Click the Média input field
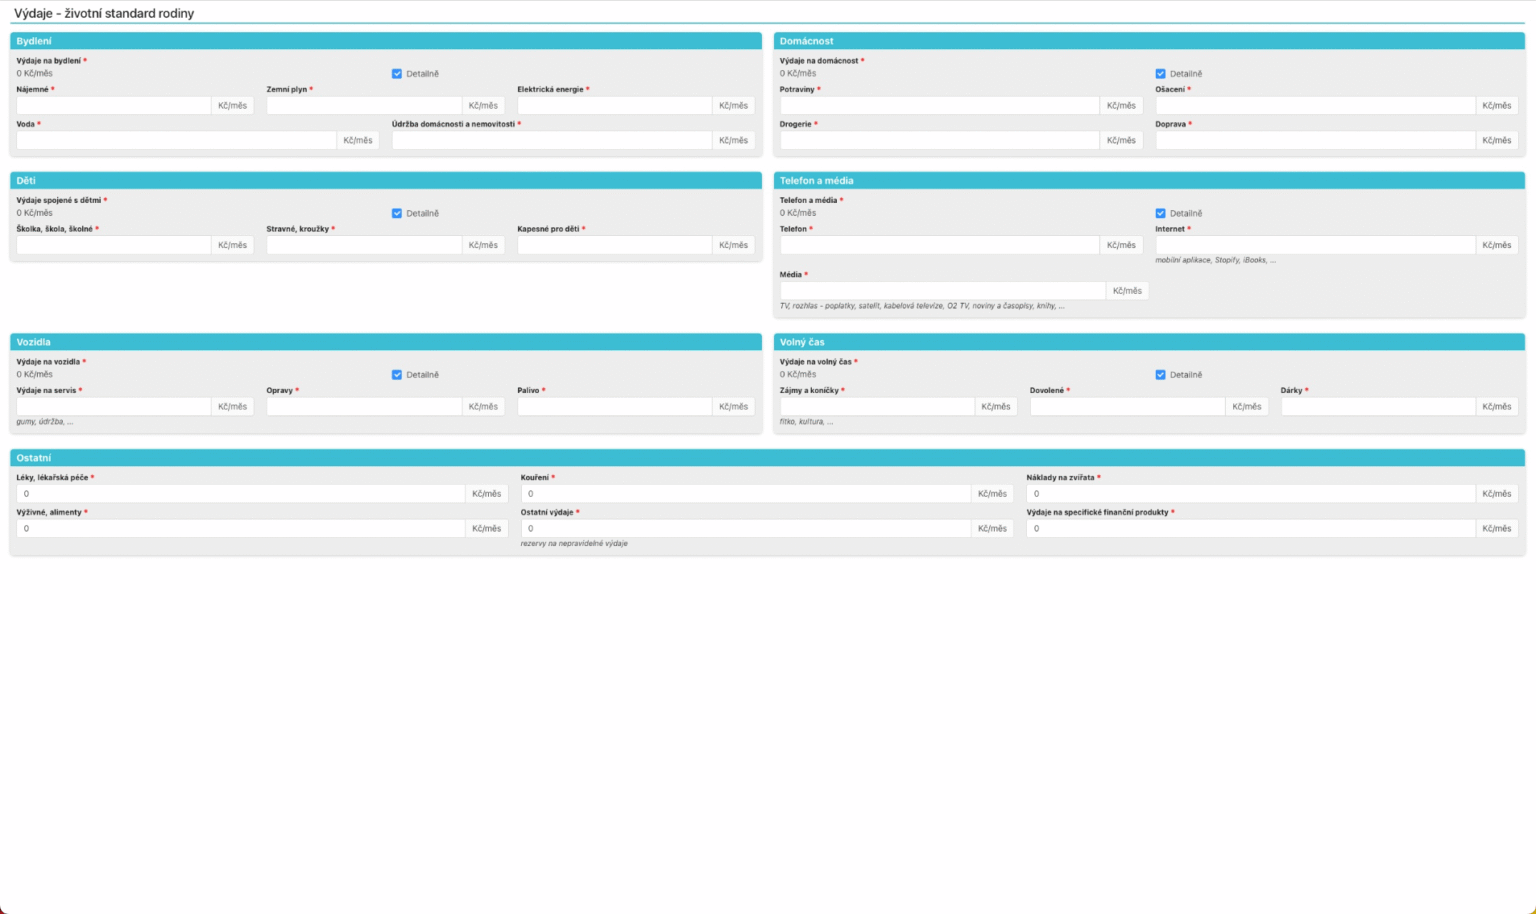This screenshot has height=914, width=1536. click(x=942, y=291)
